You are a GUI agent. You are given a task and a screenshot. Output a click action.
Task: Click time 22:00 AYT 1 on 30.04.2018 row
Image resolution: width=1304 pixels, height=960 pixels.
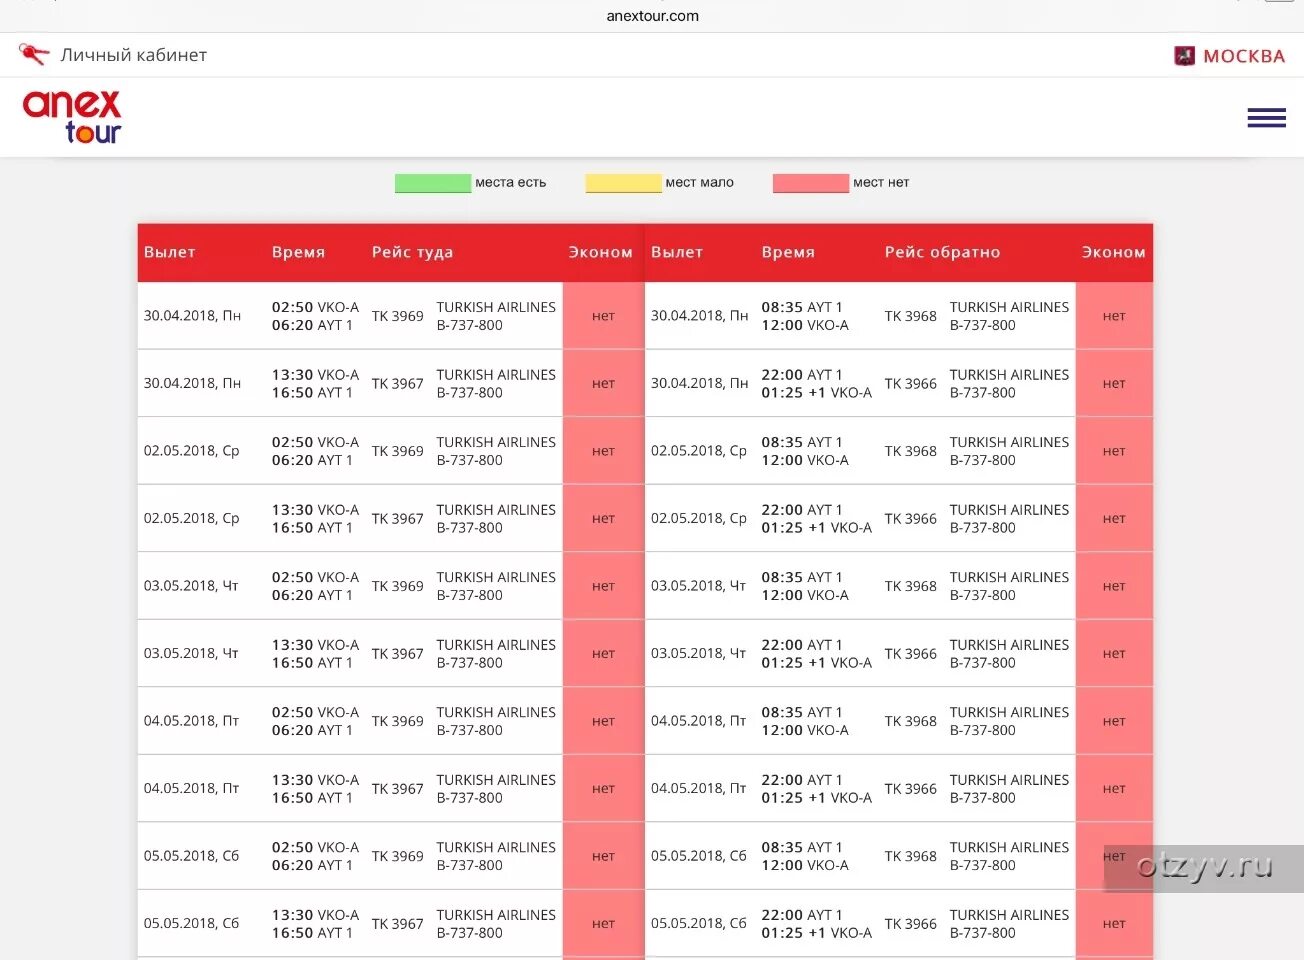(802, 375)
